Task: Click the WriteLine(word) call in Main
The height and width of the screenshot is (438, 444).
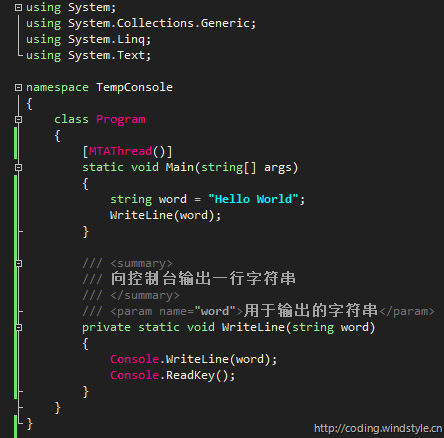Action: [x=165, y=215]
